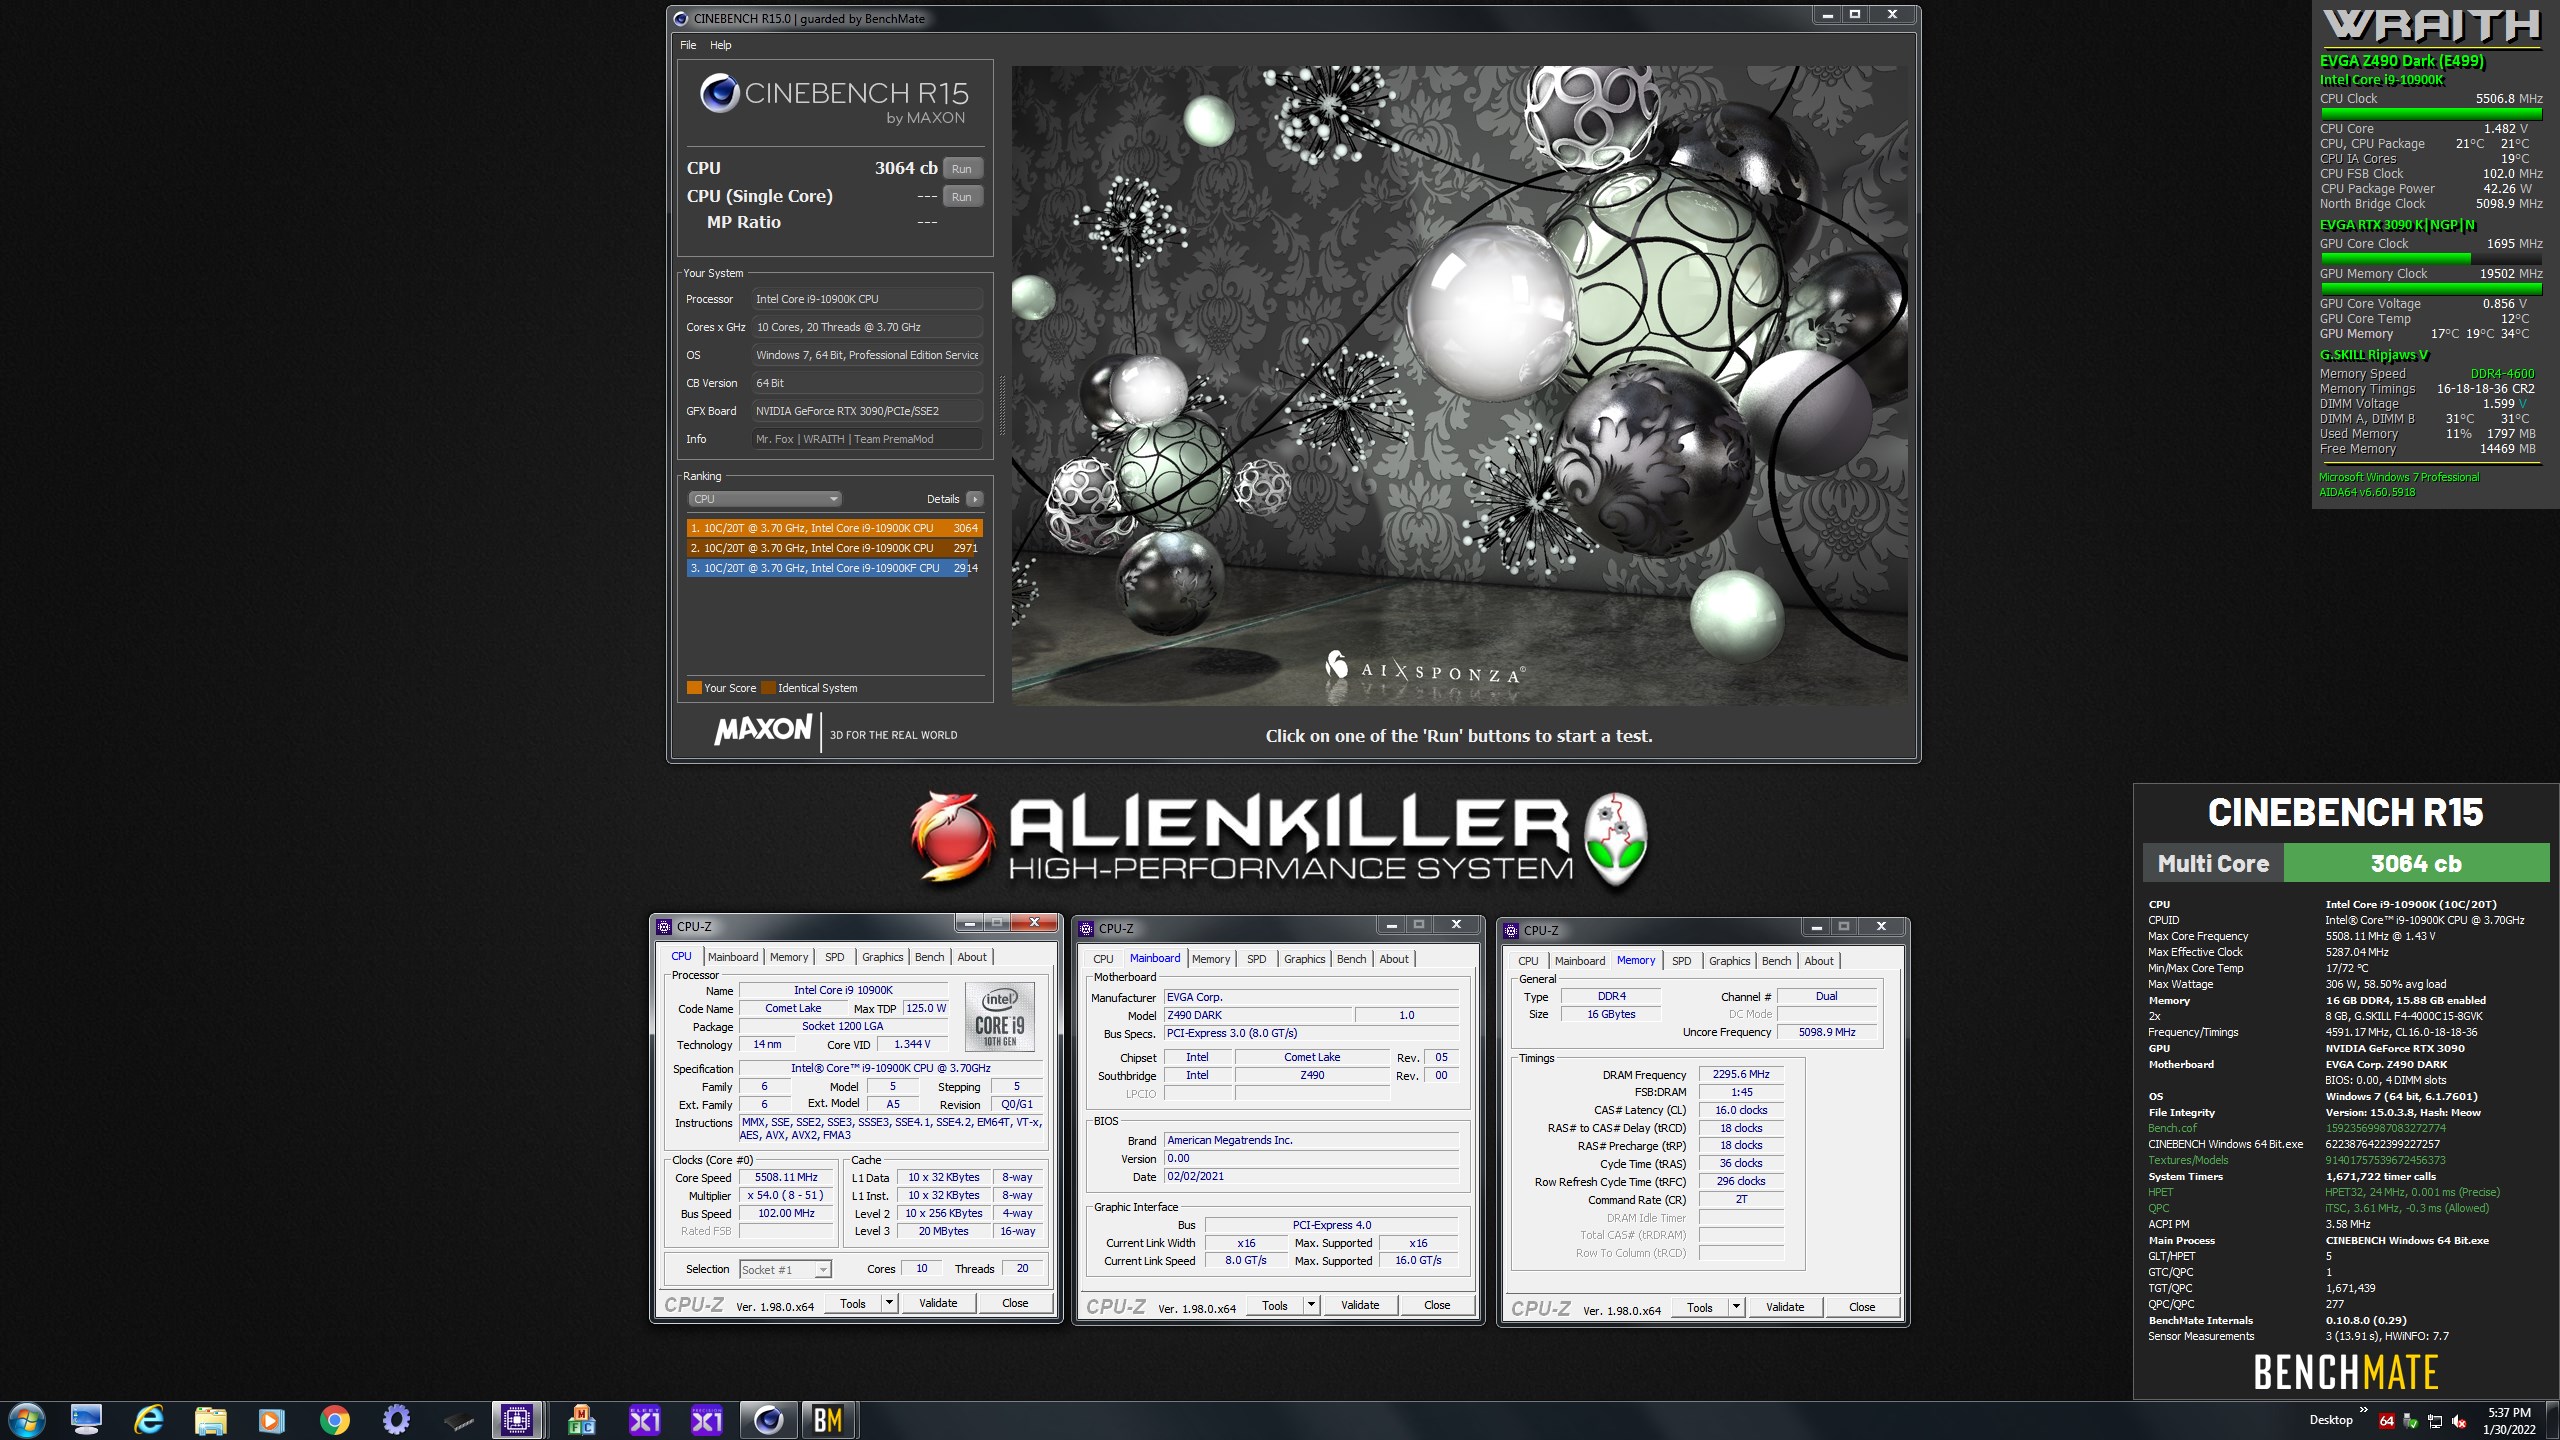Screen dimensions: 2560x1440
Task: Launch Google Chrome from the taskbar
Action: pyautogui.click(x=334, y=1420)
